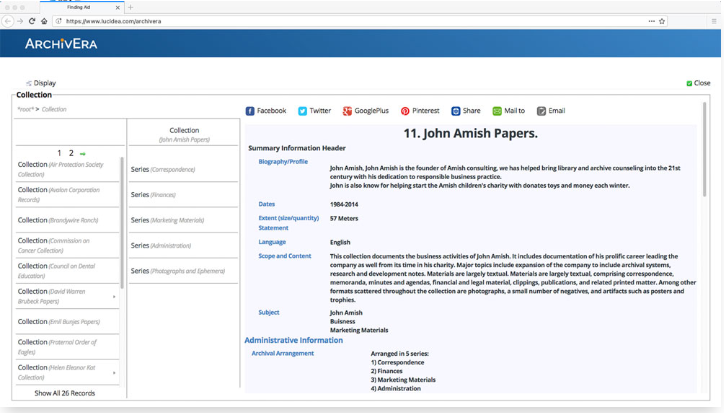Click the site info icon in address bar
Image resolution: width=724 pixels, height=413 pixels.
point(59,21)
